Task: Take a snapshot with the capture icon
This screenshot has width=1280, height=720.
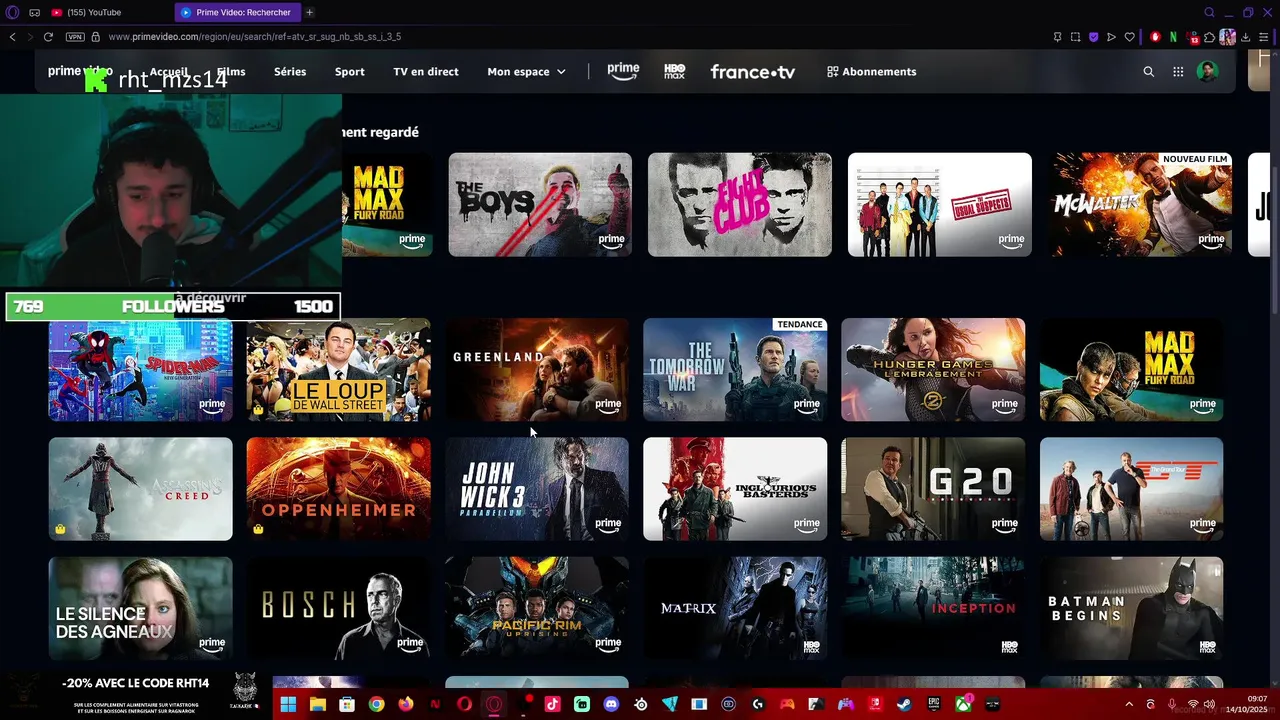Action: [1075, 37]
